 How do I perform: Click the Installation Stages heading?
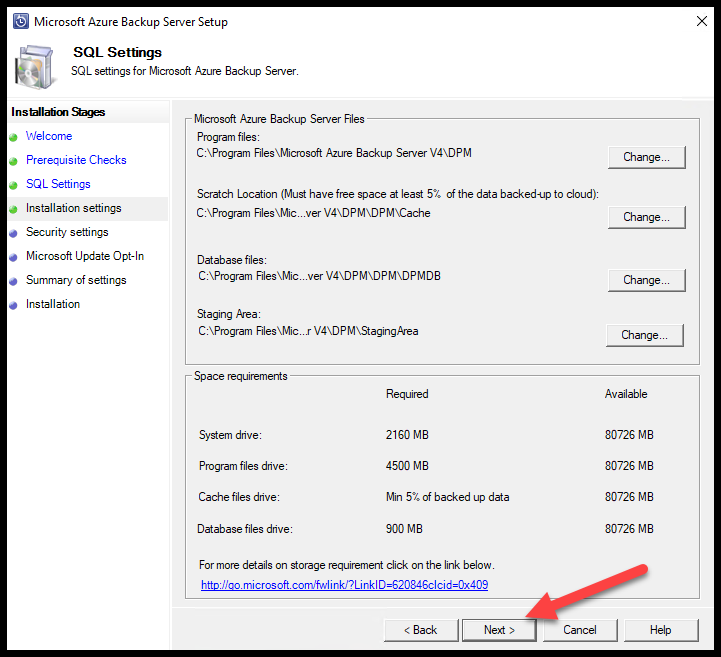tap(58, 112)
